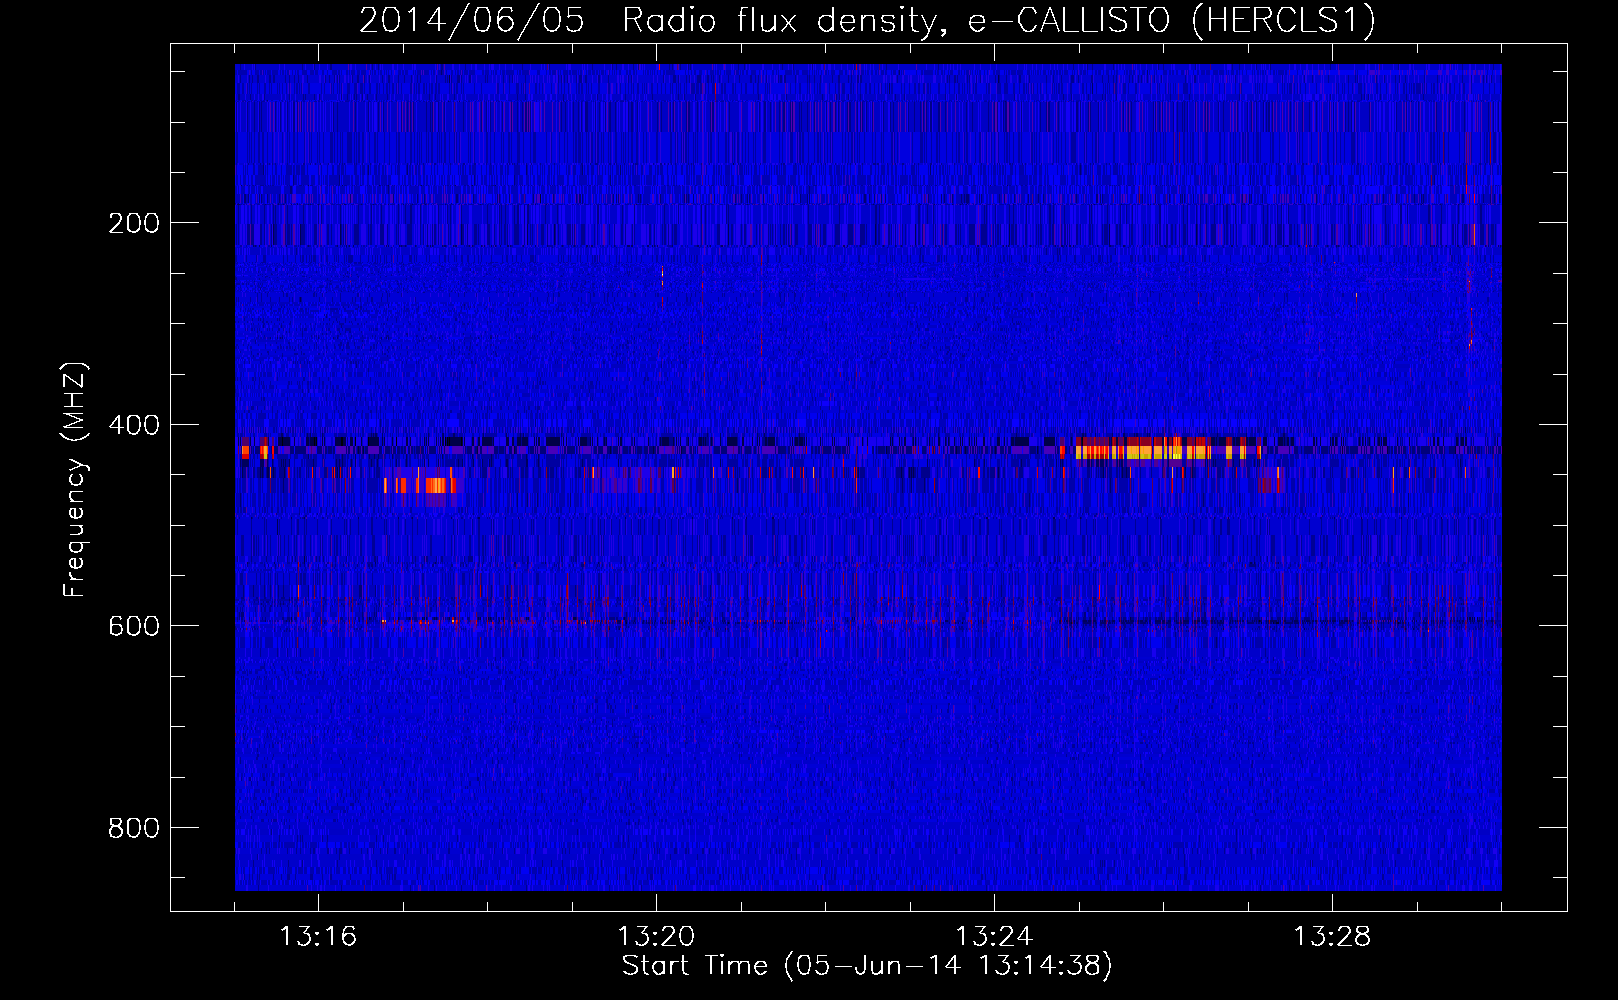Select the 800 frequency axis label
The width and height of the screenshot is (1618, 1000).
pyautogui.click(x=134, y=828)
